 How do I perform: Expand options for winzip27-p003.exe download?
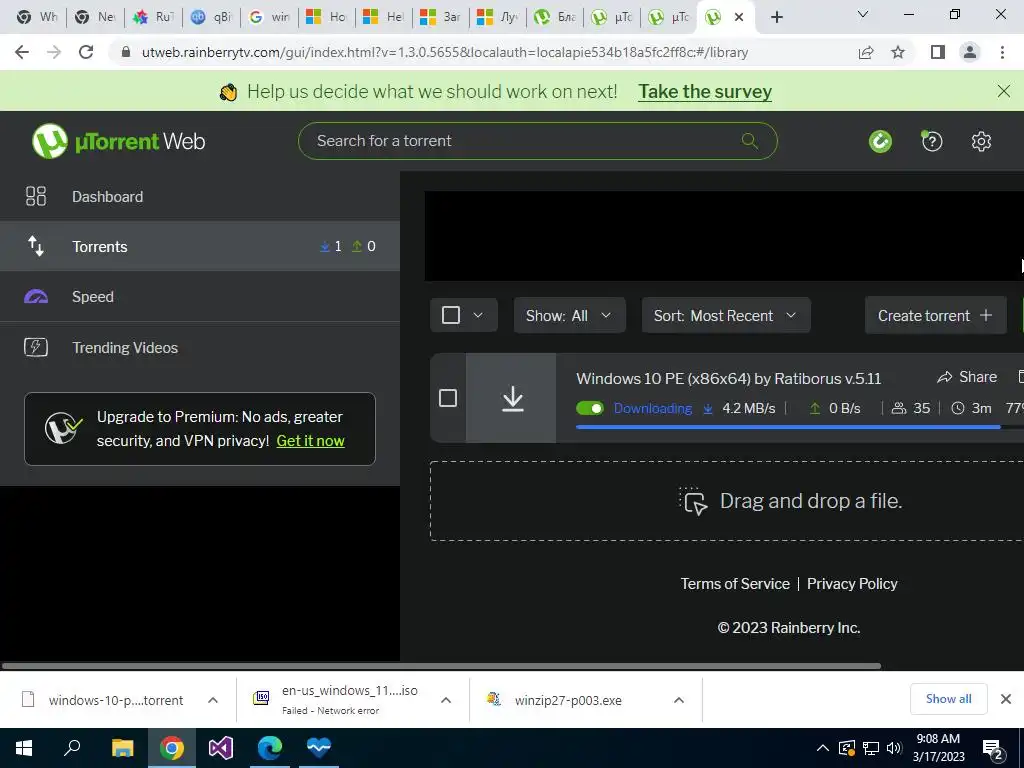coord(679,700)
